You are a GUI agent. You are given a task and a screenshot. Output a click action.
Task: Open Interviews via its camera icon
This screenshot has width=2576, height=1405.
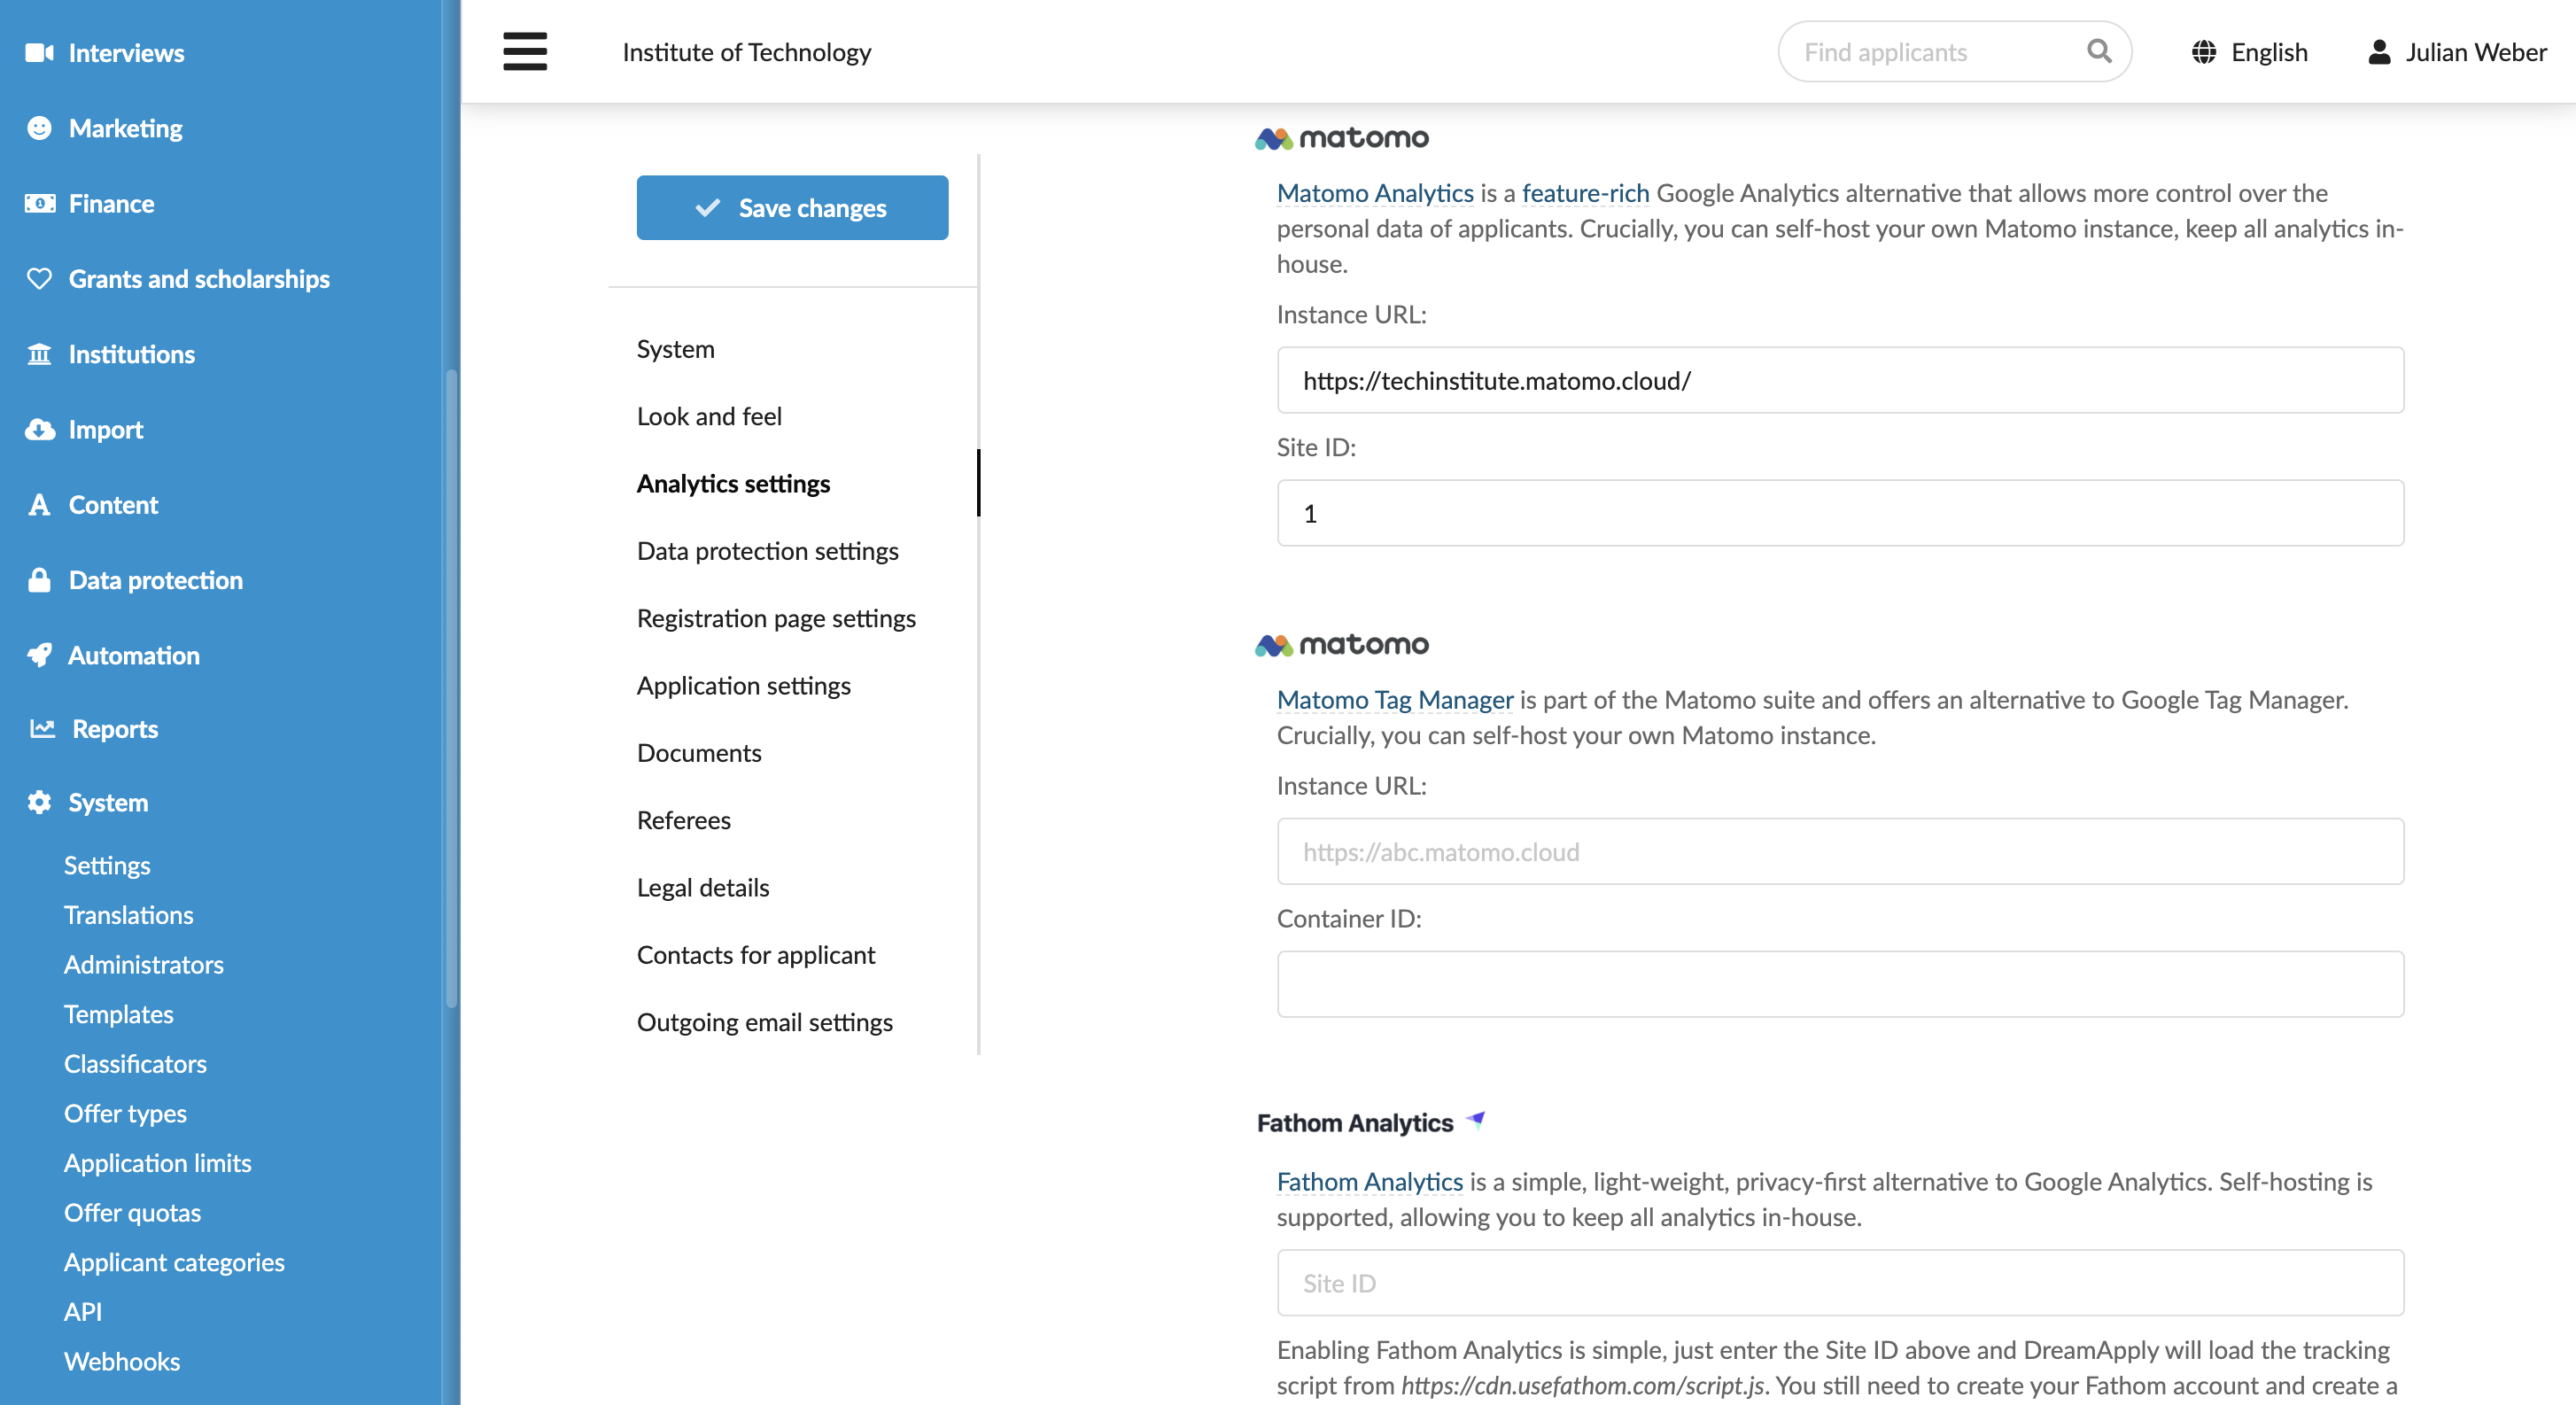pyautogui.click(x=39, y=53)
